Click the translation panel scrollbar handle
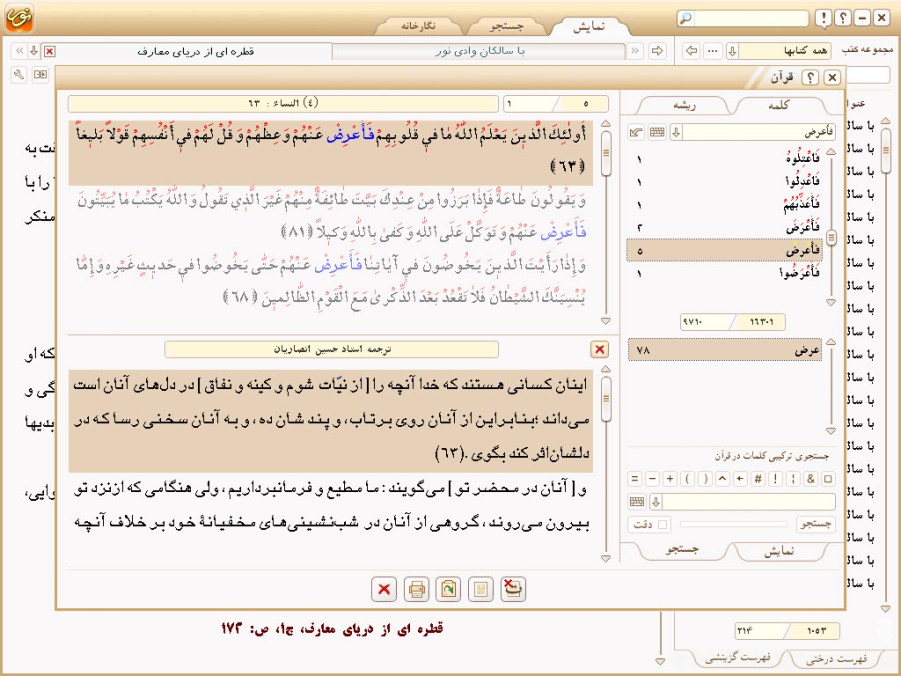The height and width of the screenshot is (676, 901). pos(606,399)
